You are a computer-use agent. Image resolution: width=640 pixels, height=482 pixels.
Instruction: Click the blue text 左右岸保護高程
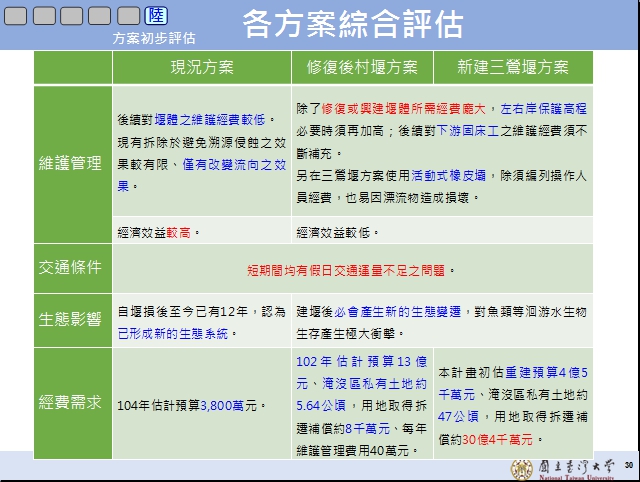tap(544, 109)
